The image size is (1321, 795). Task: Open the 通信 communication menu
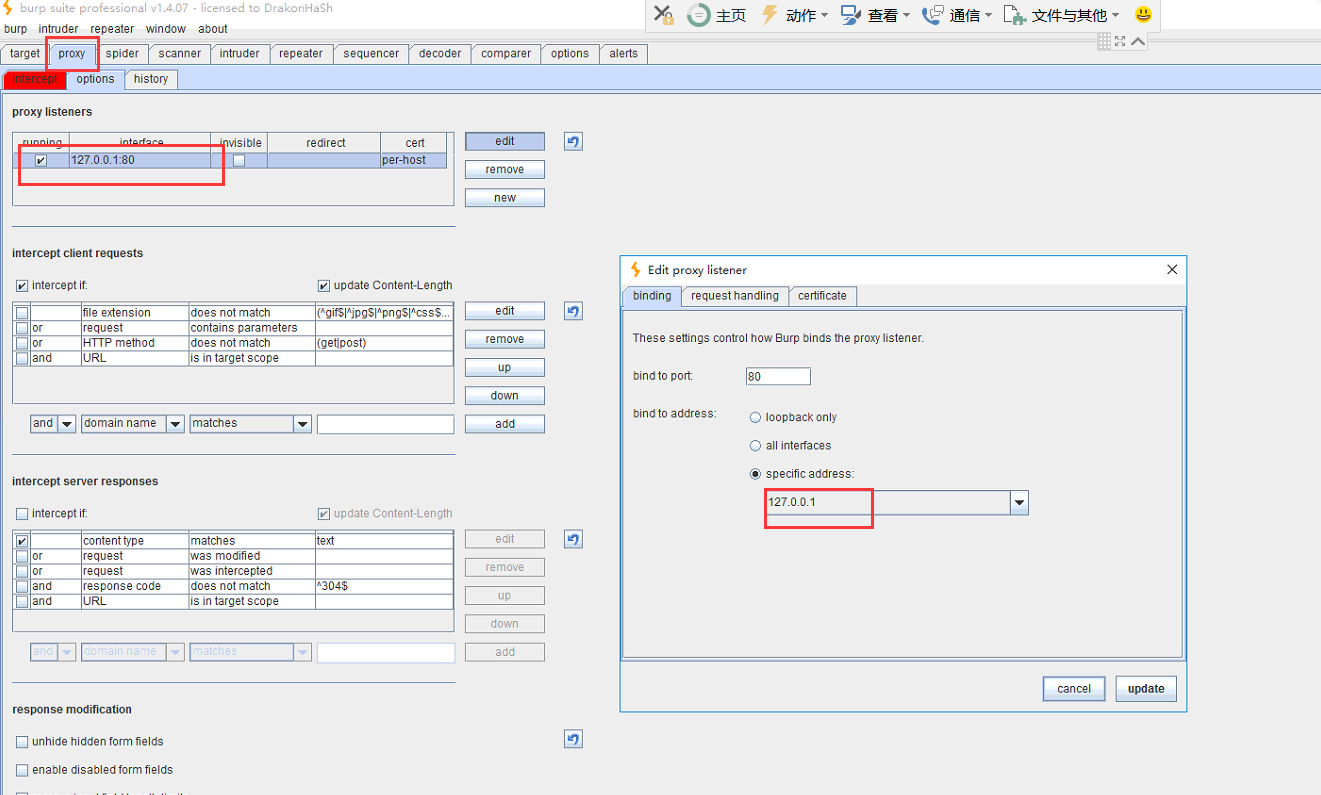(957, 15)
